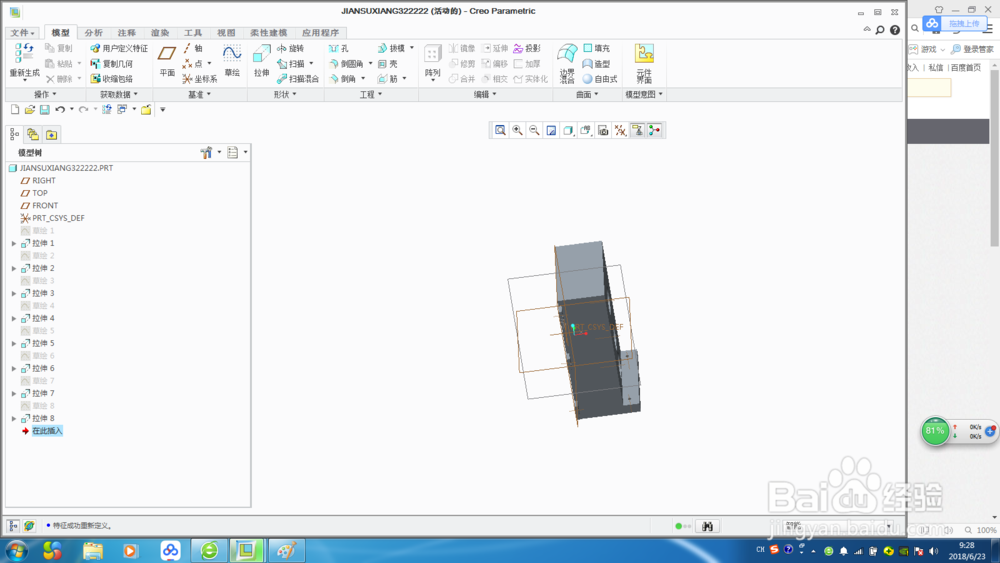1000x563 pixels.
Task: Choose the 孔 hole tool
Action: pos(339,48)
